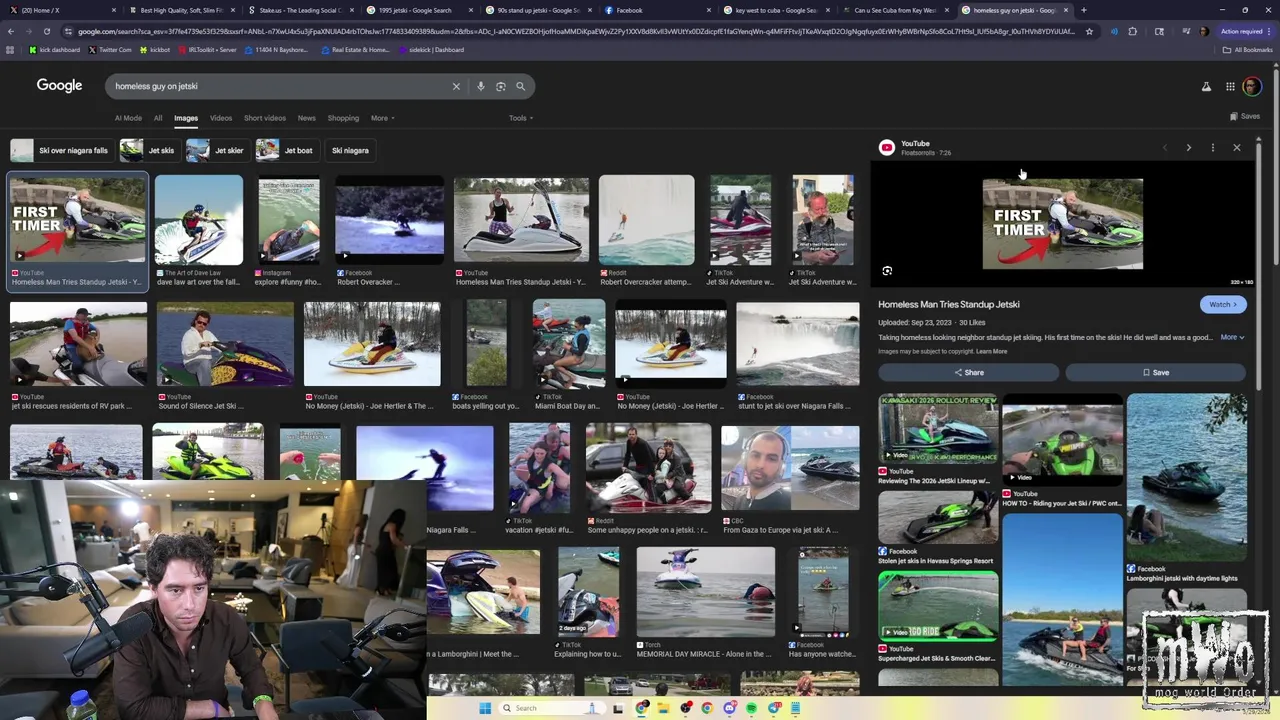Click preview panel scrollbar
This screenshot has width=1280, height=720.
(1258, 265)
